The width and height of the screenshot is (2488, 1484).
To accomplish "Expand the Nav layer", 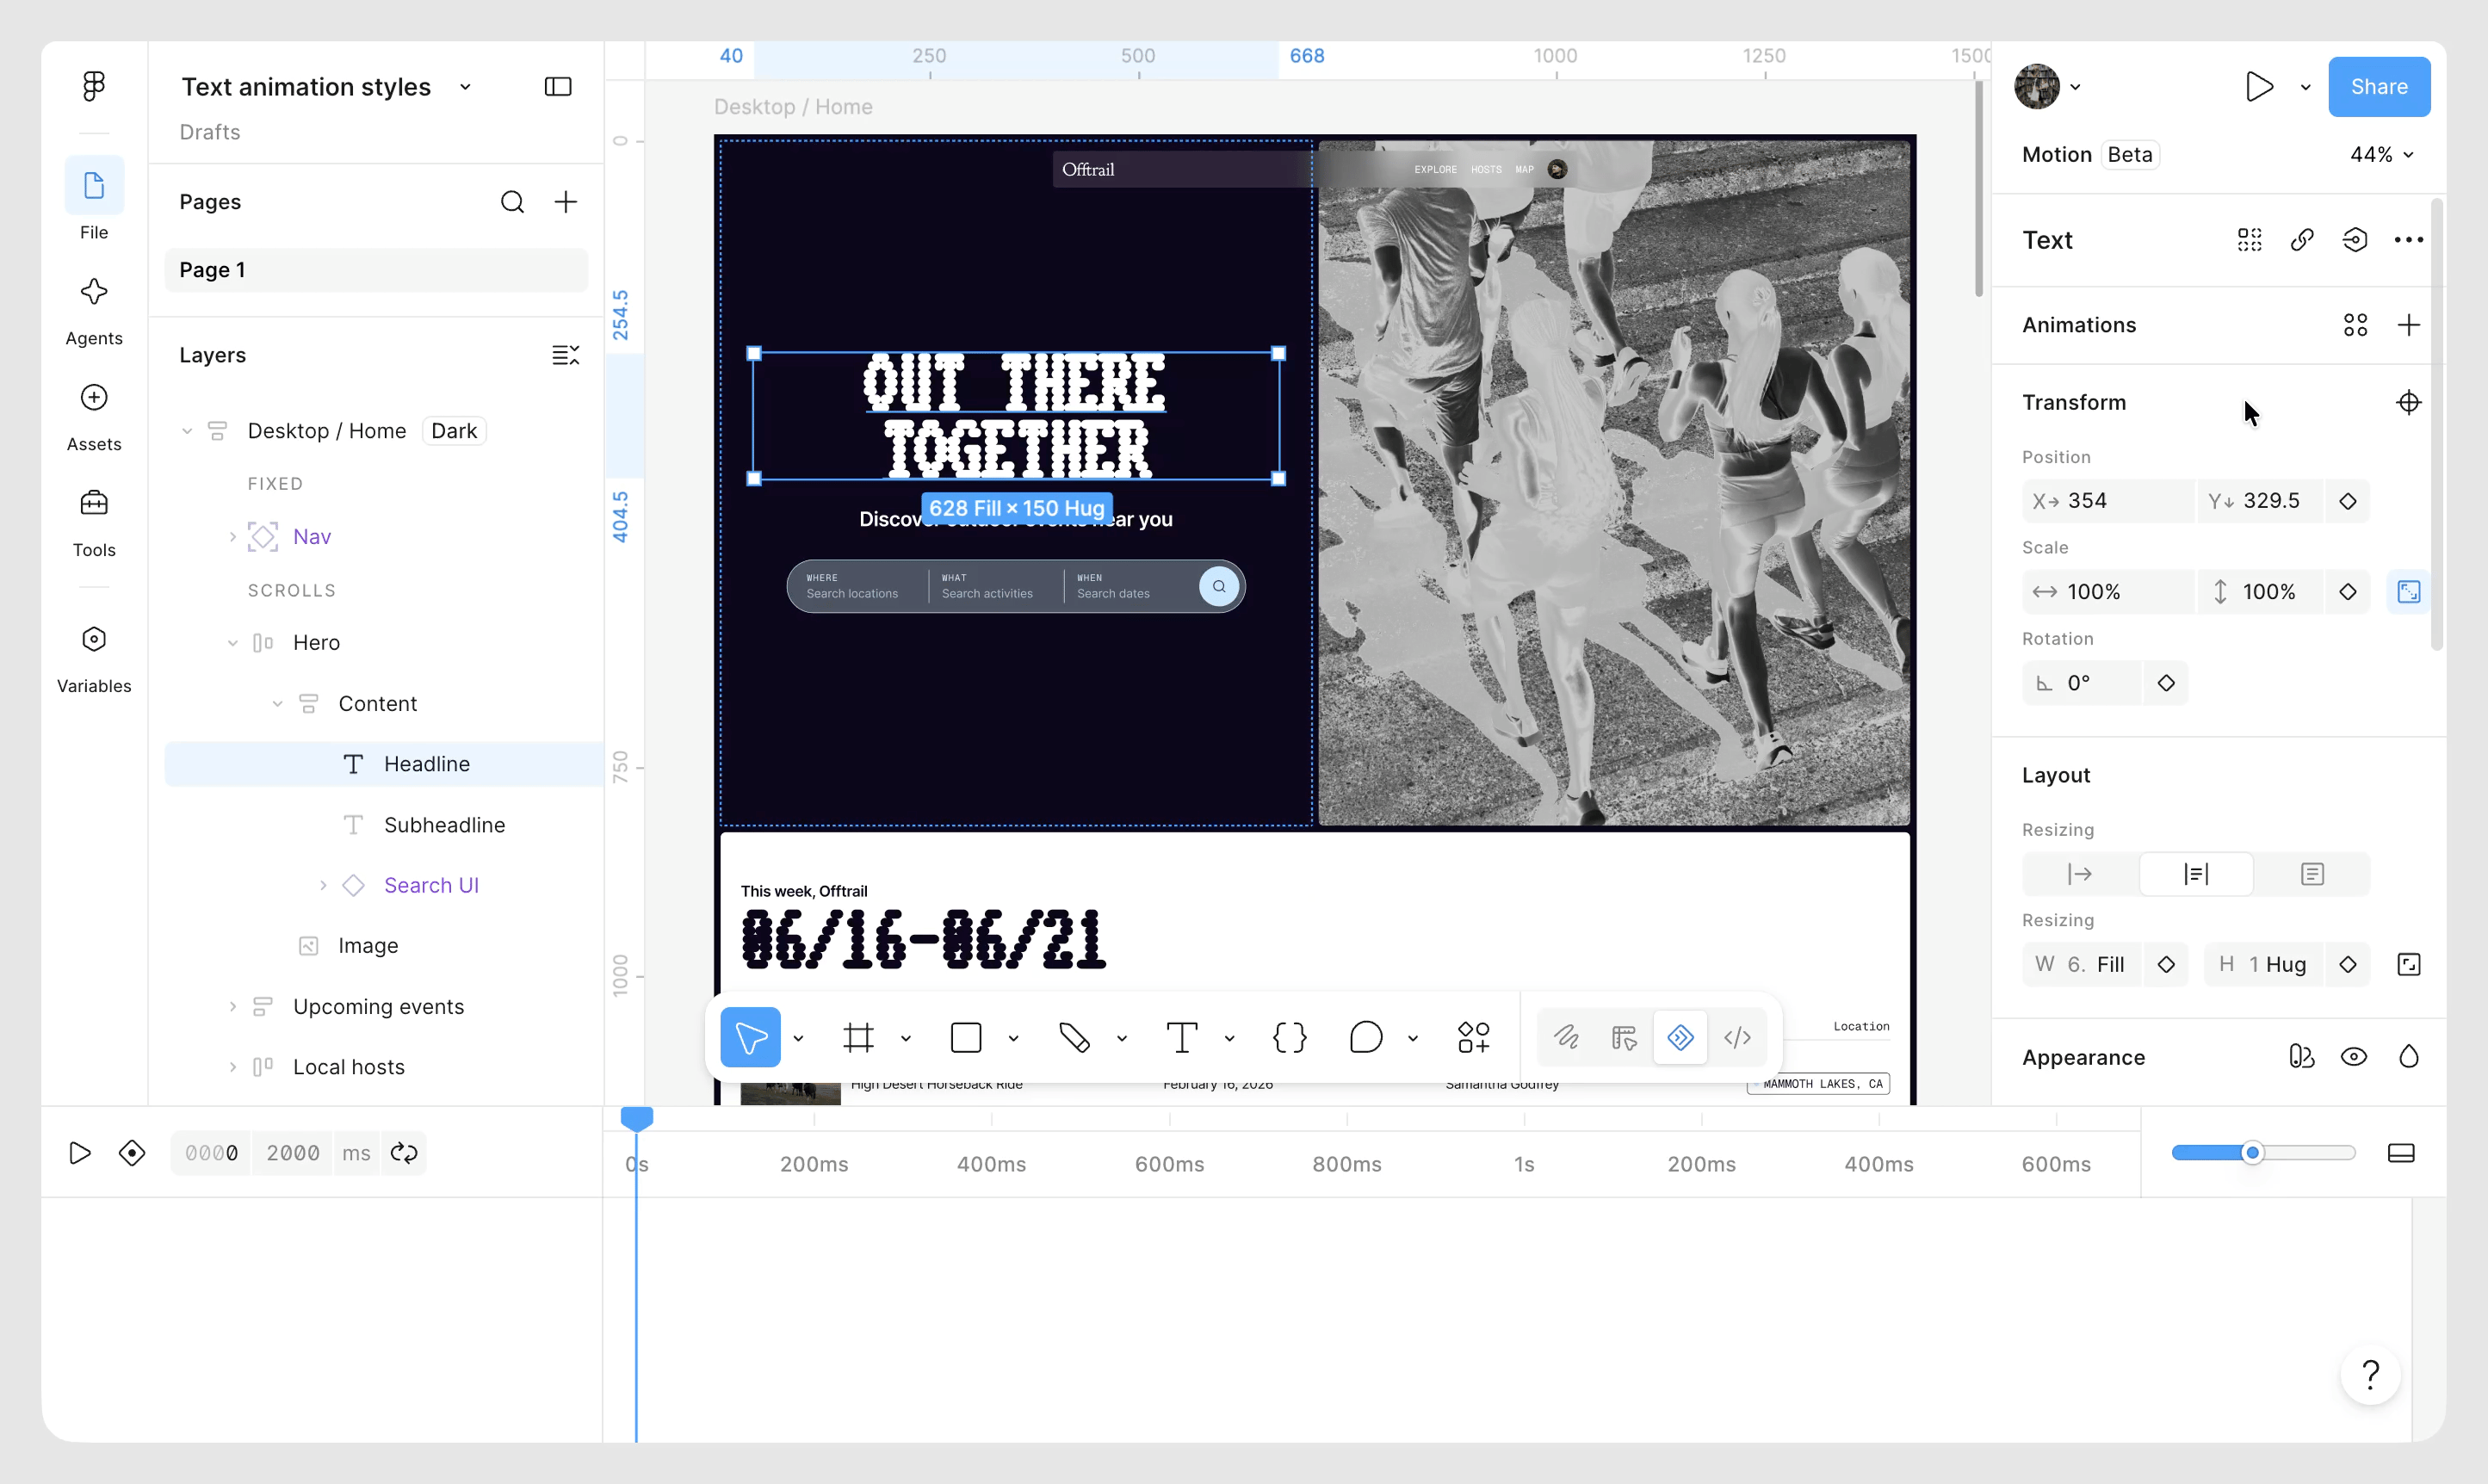I will pos(233,537).
